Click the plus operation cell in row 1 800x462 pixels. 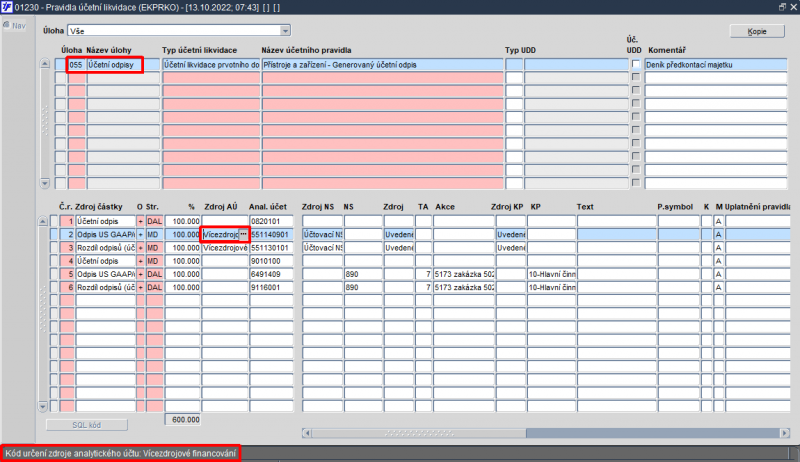140,221
